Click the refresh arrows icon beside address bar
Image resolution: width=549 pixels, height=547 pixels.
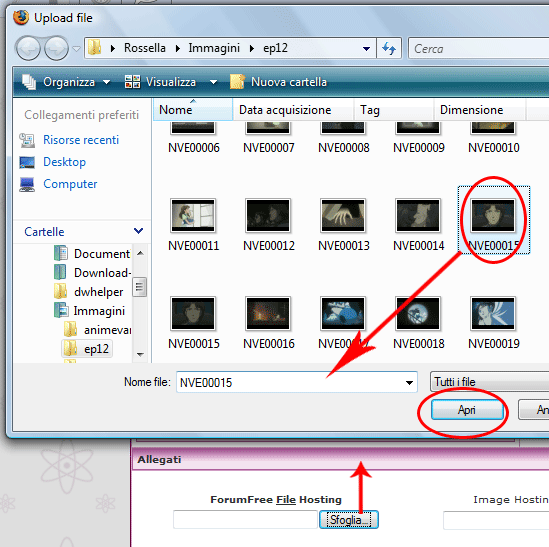(x=389, y=48)
